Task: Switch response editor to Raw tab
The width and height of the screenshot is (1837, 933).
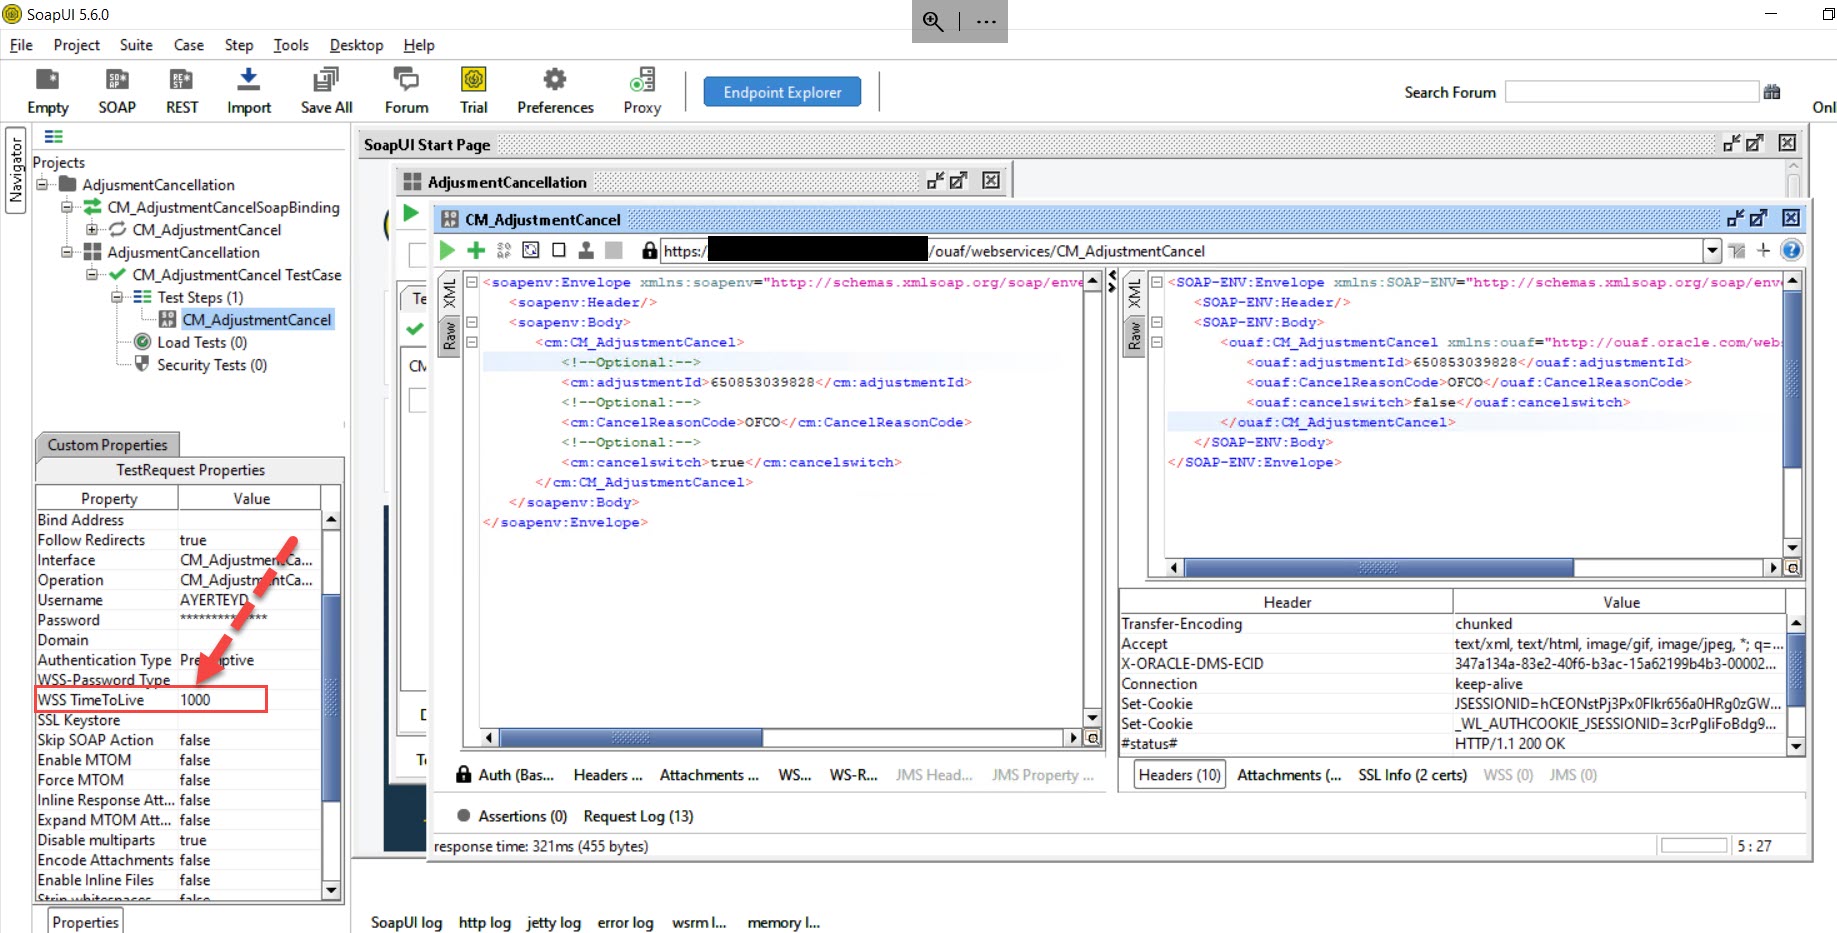Action: (1133, 336)
